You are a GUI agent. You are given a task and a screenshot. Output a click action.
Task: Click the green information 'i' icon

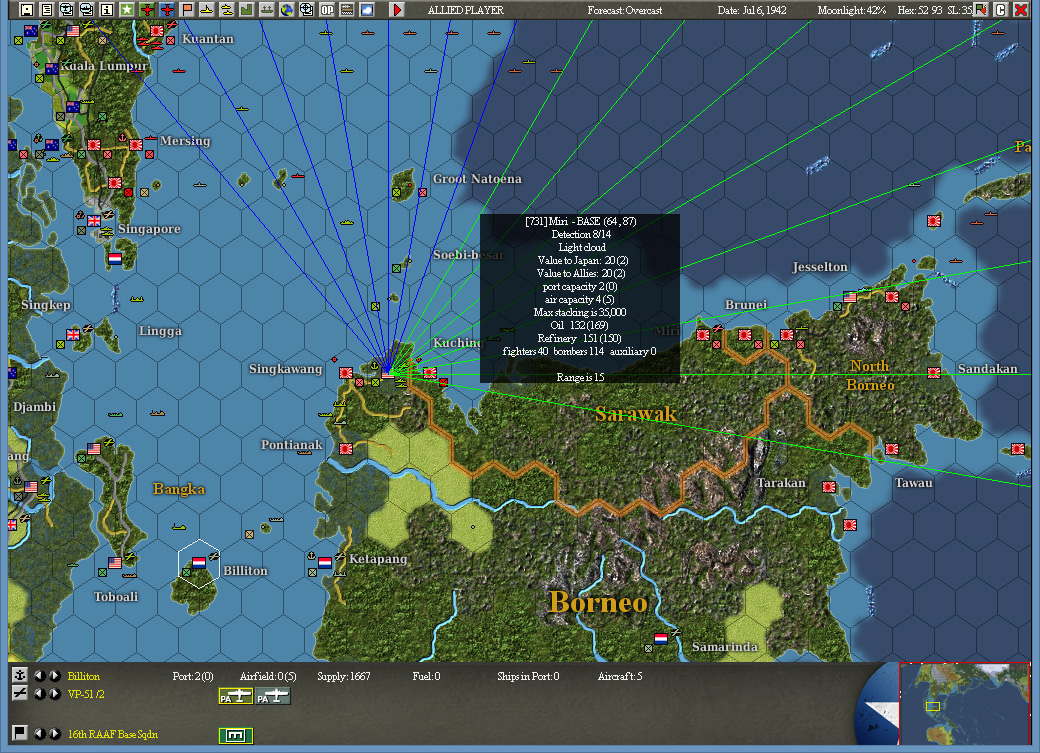(107, 10)
